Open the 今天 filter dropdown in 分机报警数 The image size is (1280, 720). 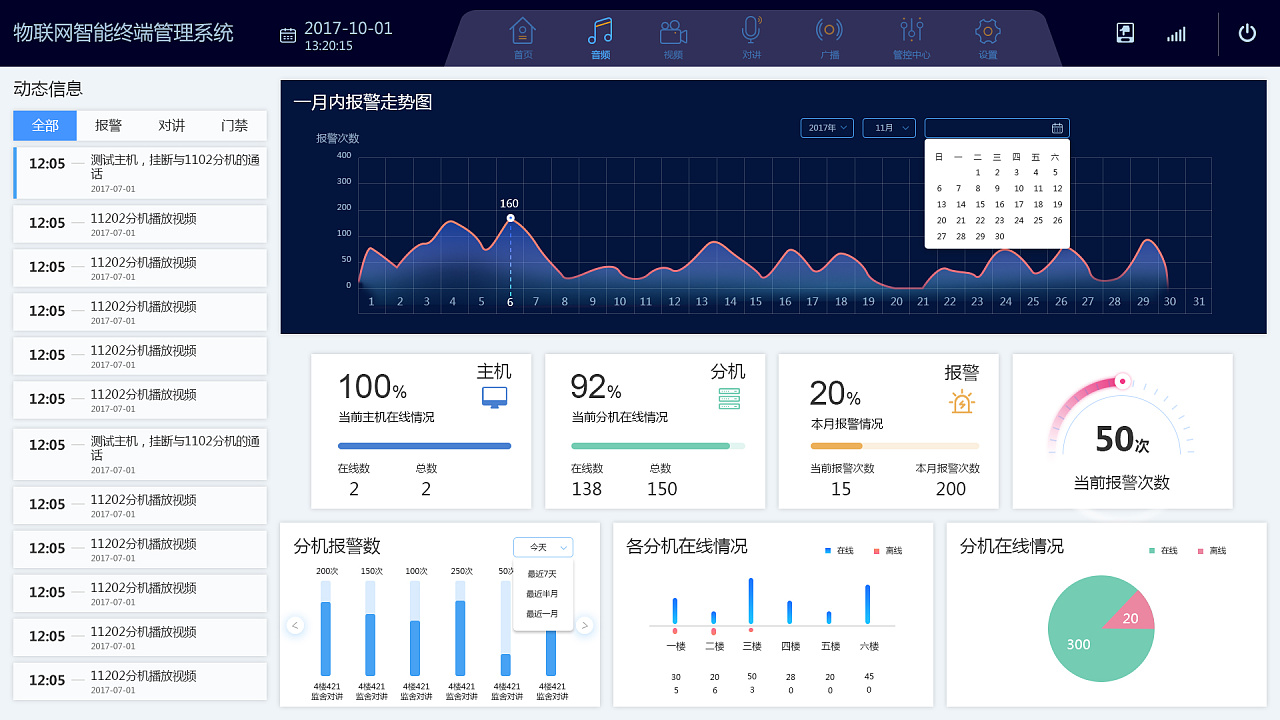tap(542, 547)
